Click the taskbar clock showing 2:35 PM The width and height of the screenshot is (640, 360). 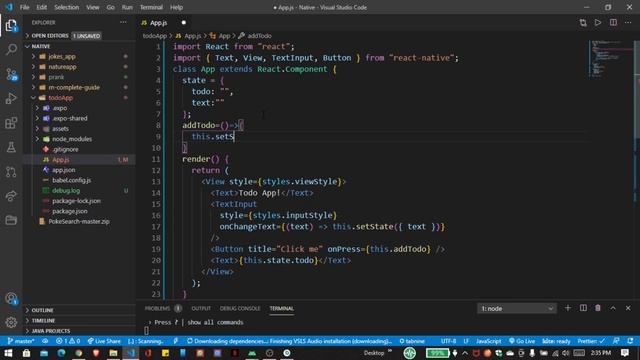click(600, 353)
